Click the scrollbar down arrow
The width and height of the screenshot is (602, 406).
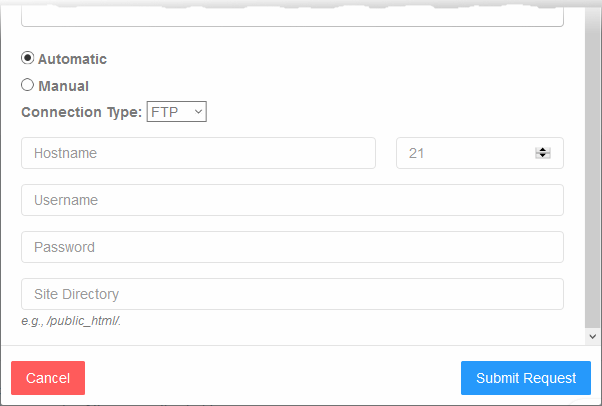592,336
